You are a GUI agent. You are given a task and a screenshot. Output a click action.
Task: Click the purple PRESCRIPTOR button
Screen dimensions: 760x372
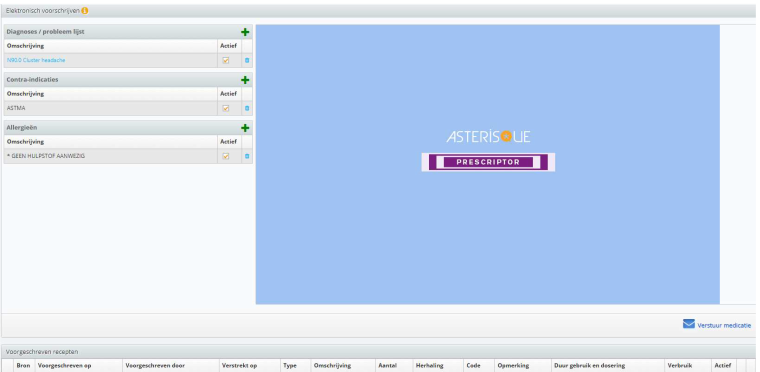tap(488, 162)
